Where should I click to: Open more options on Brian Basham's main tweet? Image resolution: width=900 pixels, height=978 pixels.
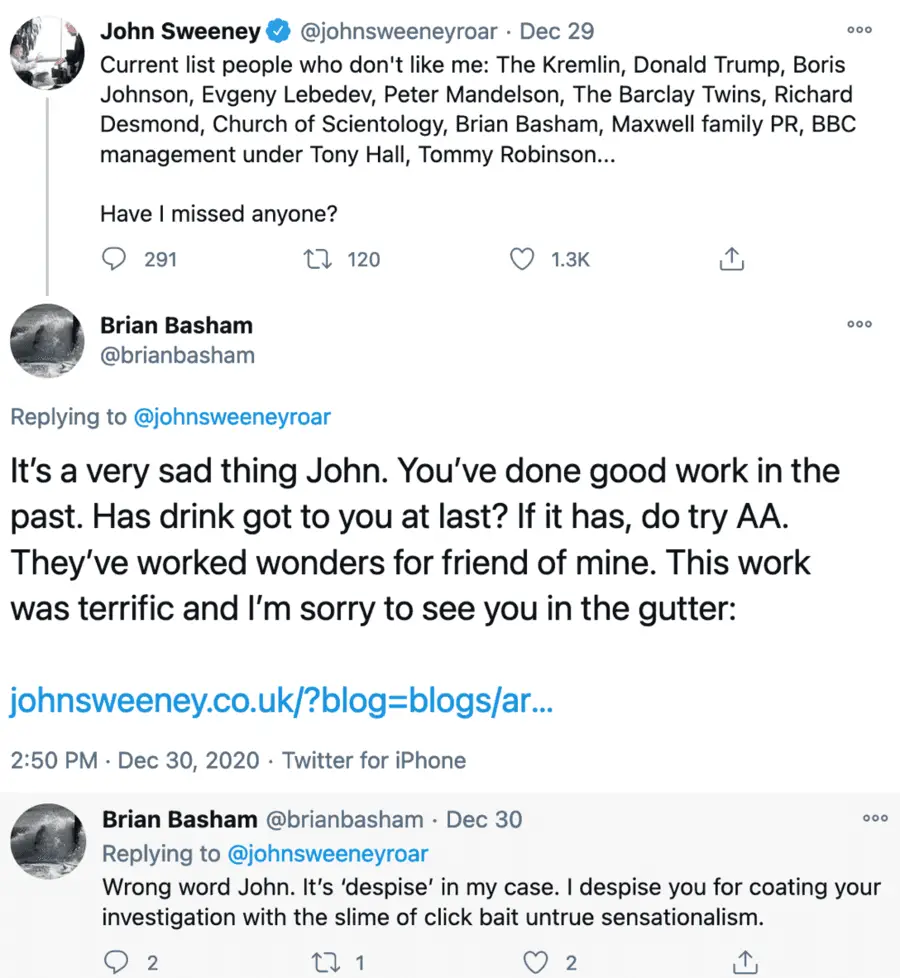859,325
